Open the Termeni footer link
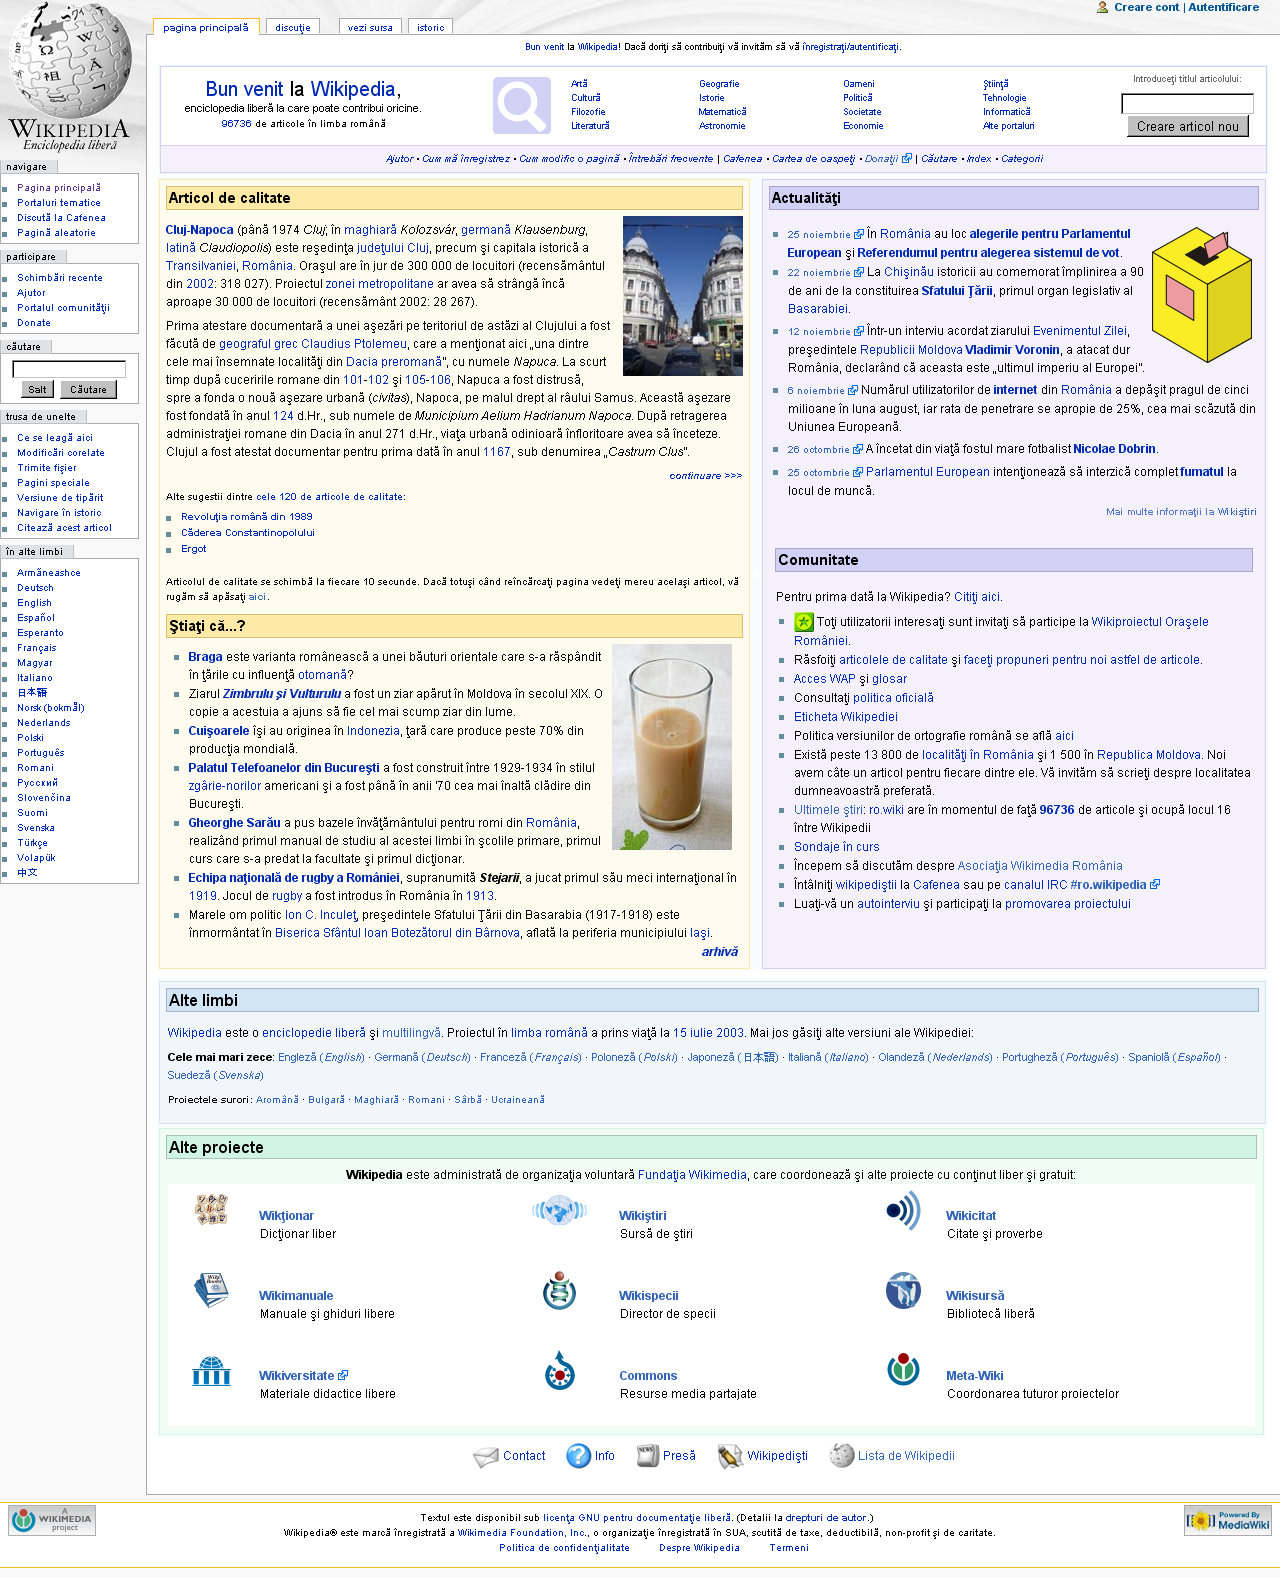This screenshot has height=1578, width=1280. (789, 1548)
